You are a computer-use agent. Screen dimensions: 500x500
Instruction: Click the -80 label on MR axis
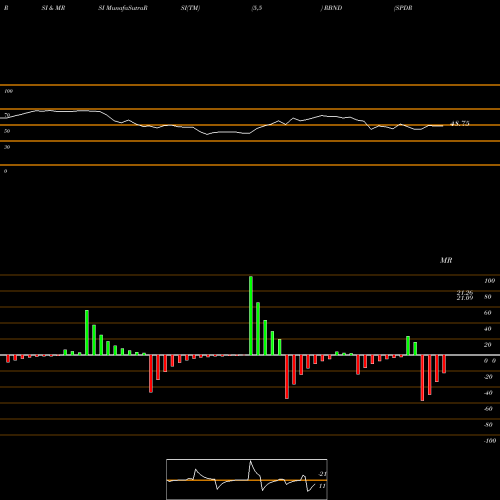coord(488,425)
